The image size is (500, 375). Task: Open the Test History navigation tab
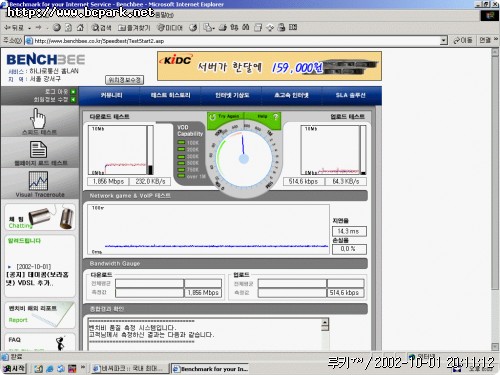(170, 95)
